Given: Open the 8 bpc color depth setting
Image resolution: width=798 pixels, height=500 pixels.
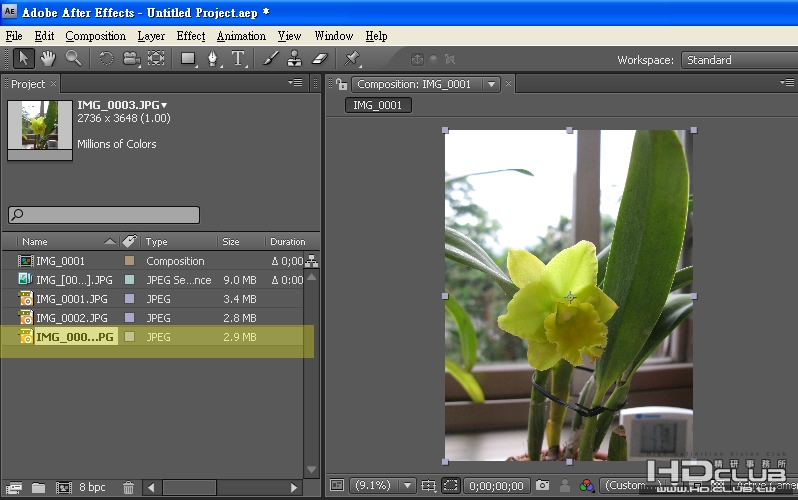Looking at the screenshot, I should [92, 487].
